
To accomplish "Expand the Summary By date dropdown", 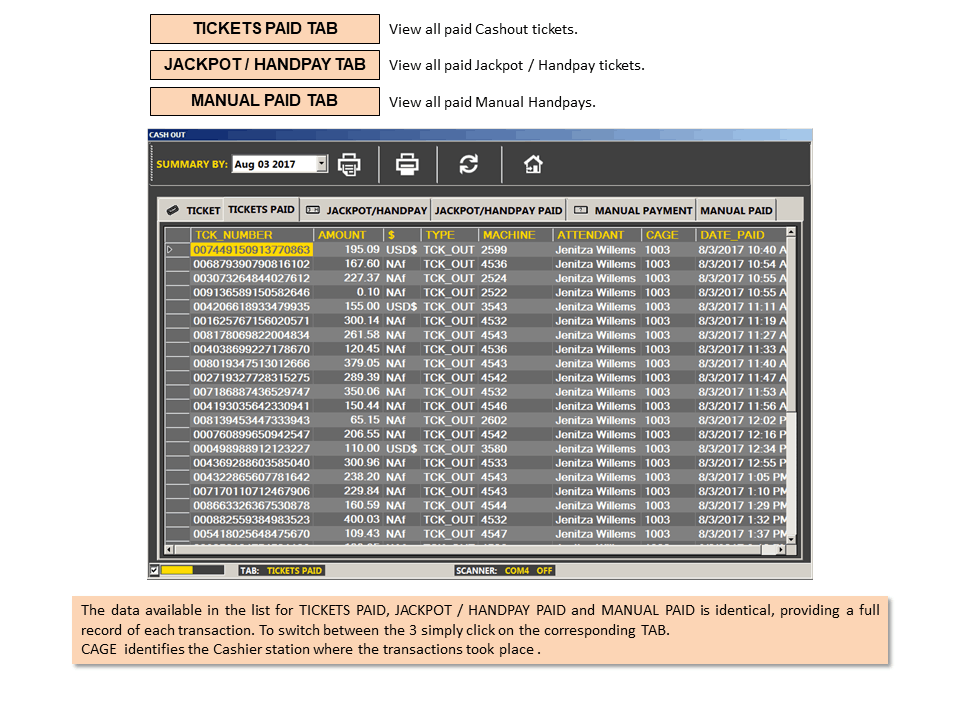I will point(321,163).
